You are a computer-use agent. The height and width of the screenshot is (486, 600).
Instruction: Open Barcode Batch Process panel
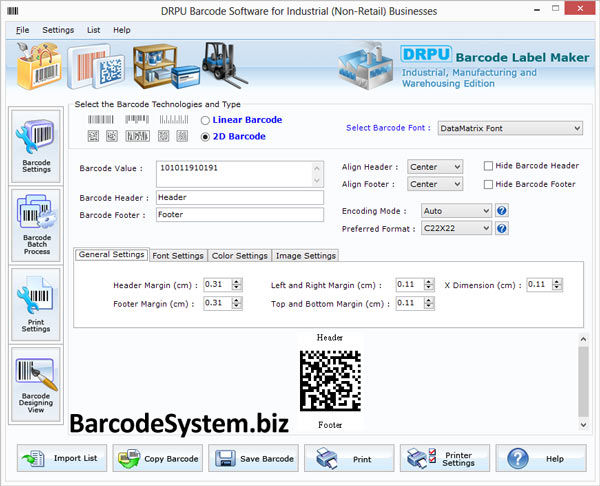[36, 225]
